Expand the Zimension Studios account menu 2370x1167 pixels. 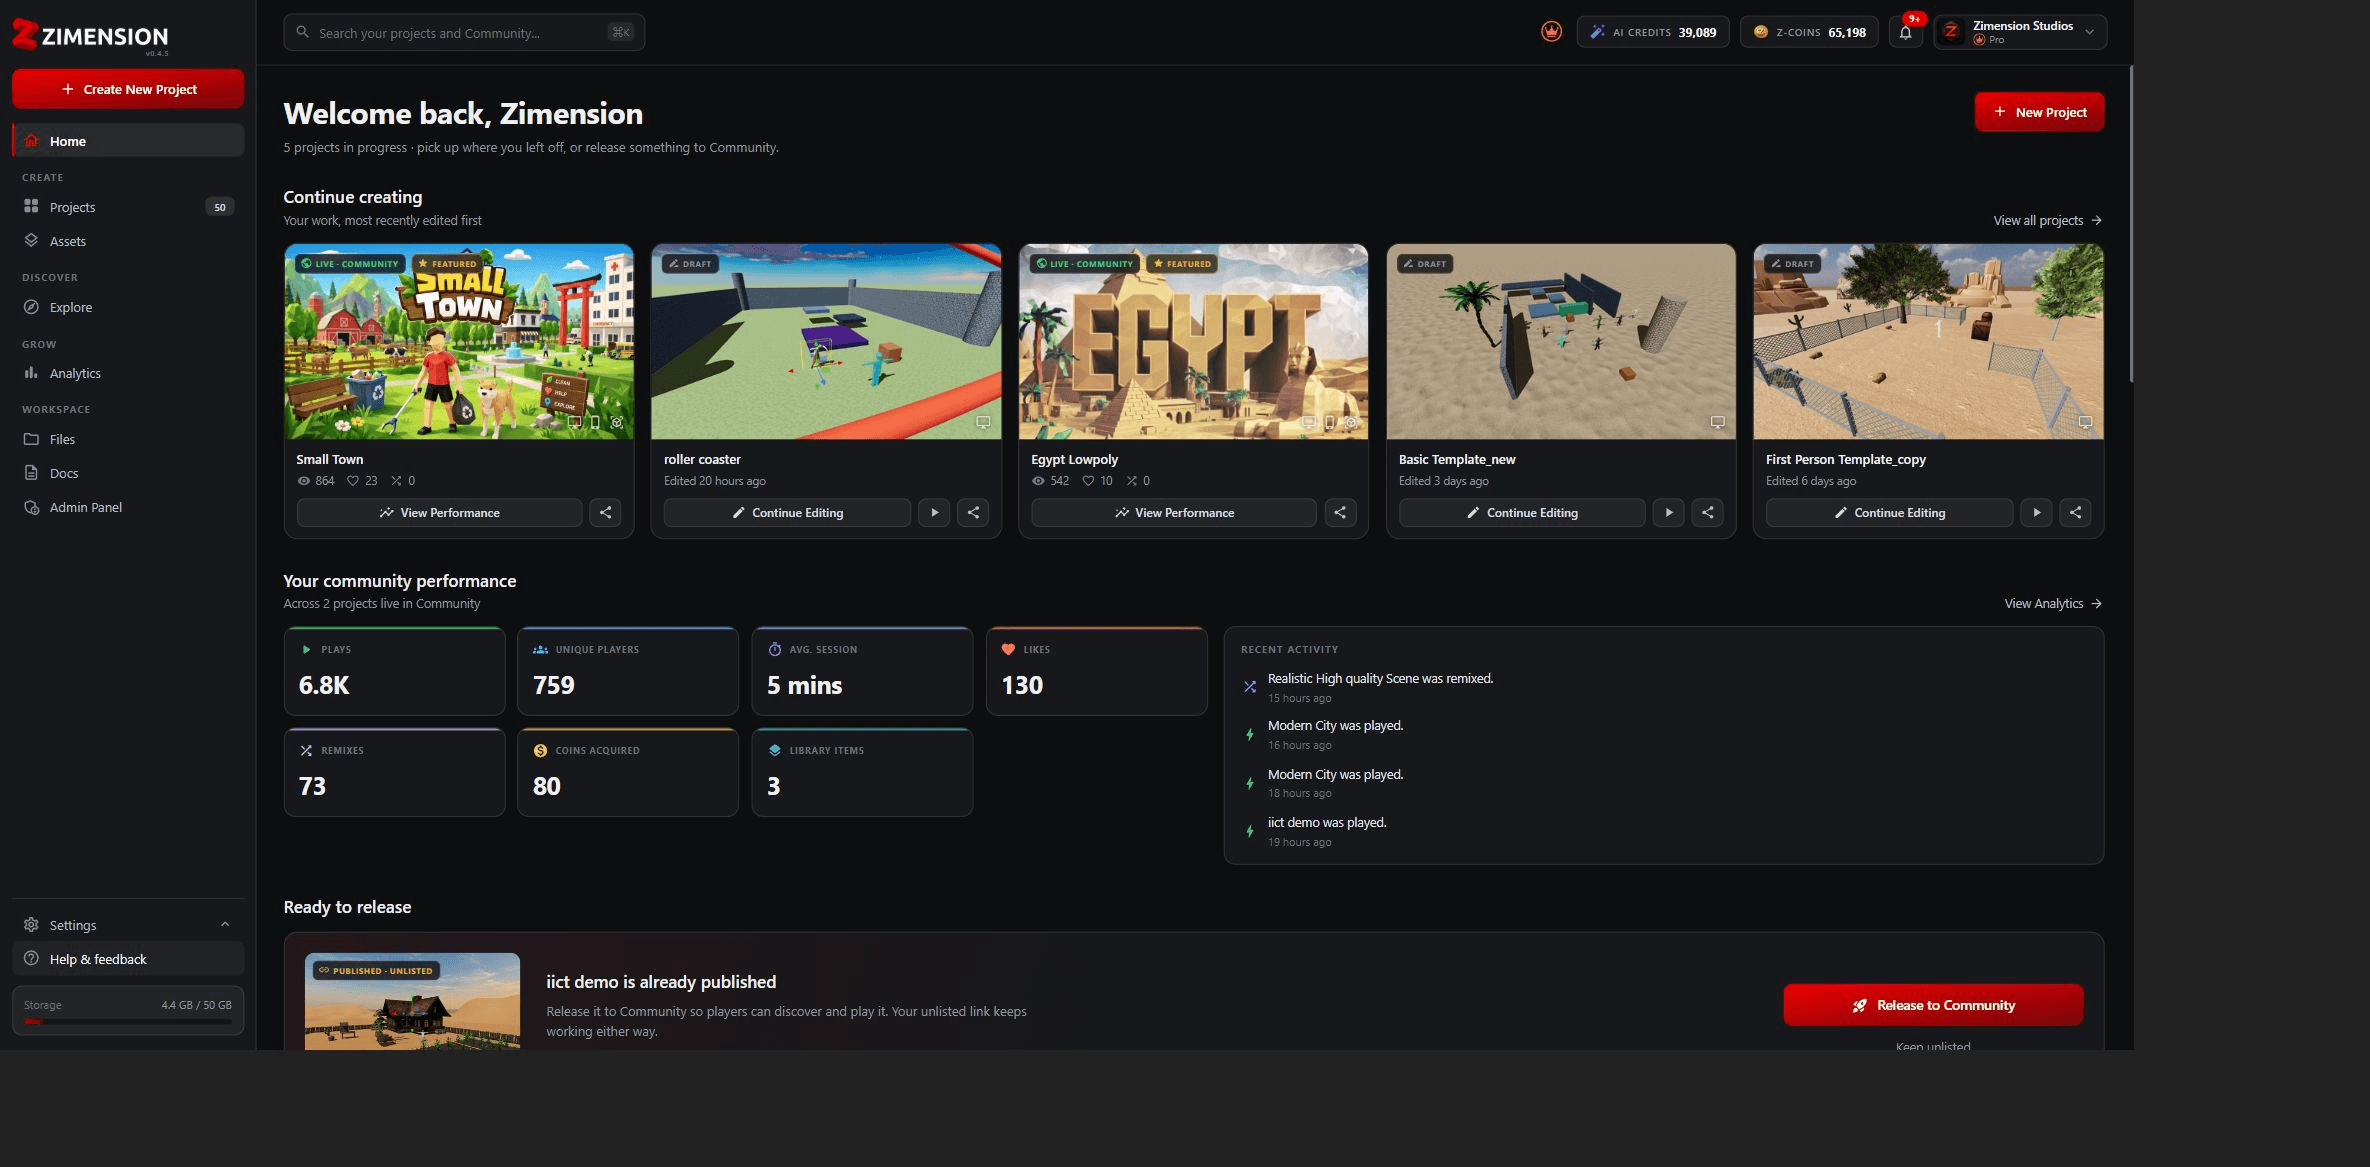tap(2020, 32)
